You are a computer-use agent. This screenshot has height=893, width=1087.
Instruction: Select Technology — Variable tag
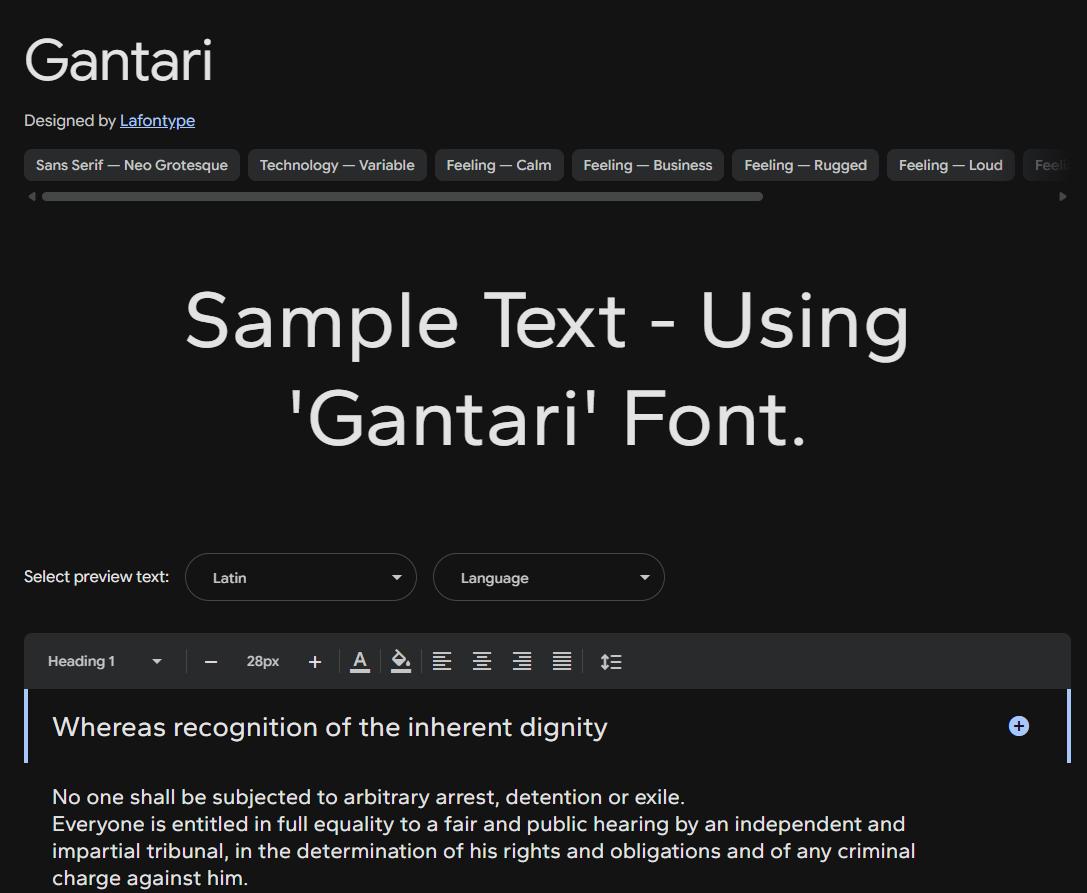(337, 165)
